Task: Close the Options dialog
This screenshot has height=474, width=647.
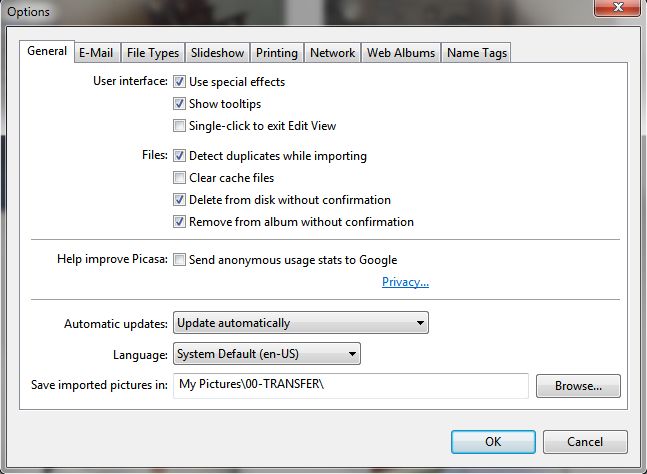Action: (x=618, y=7)
